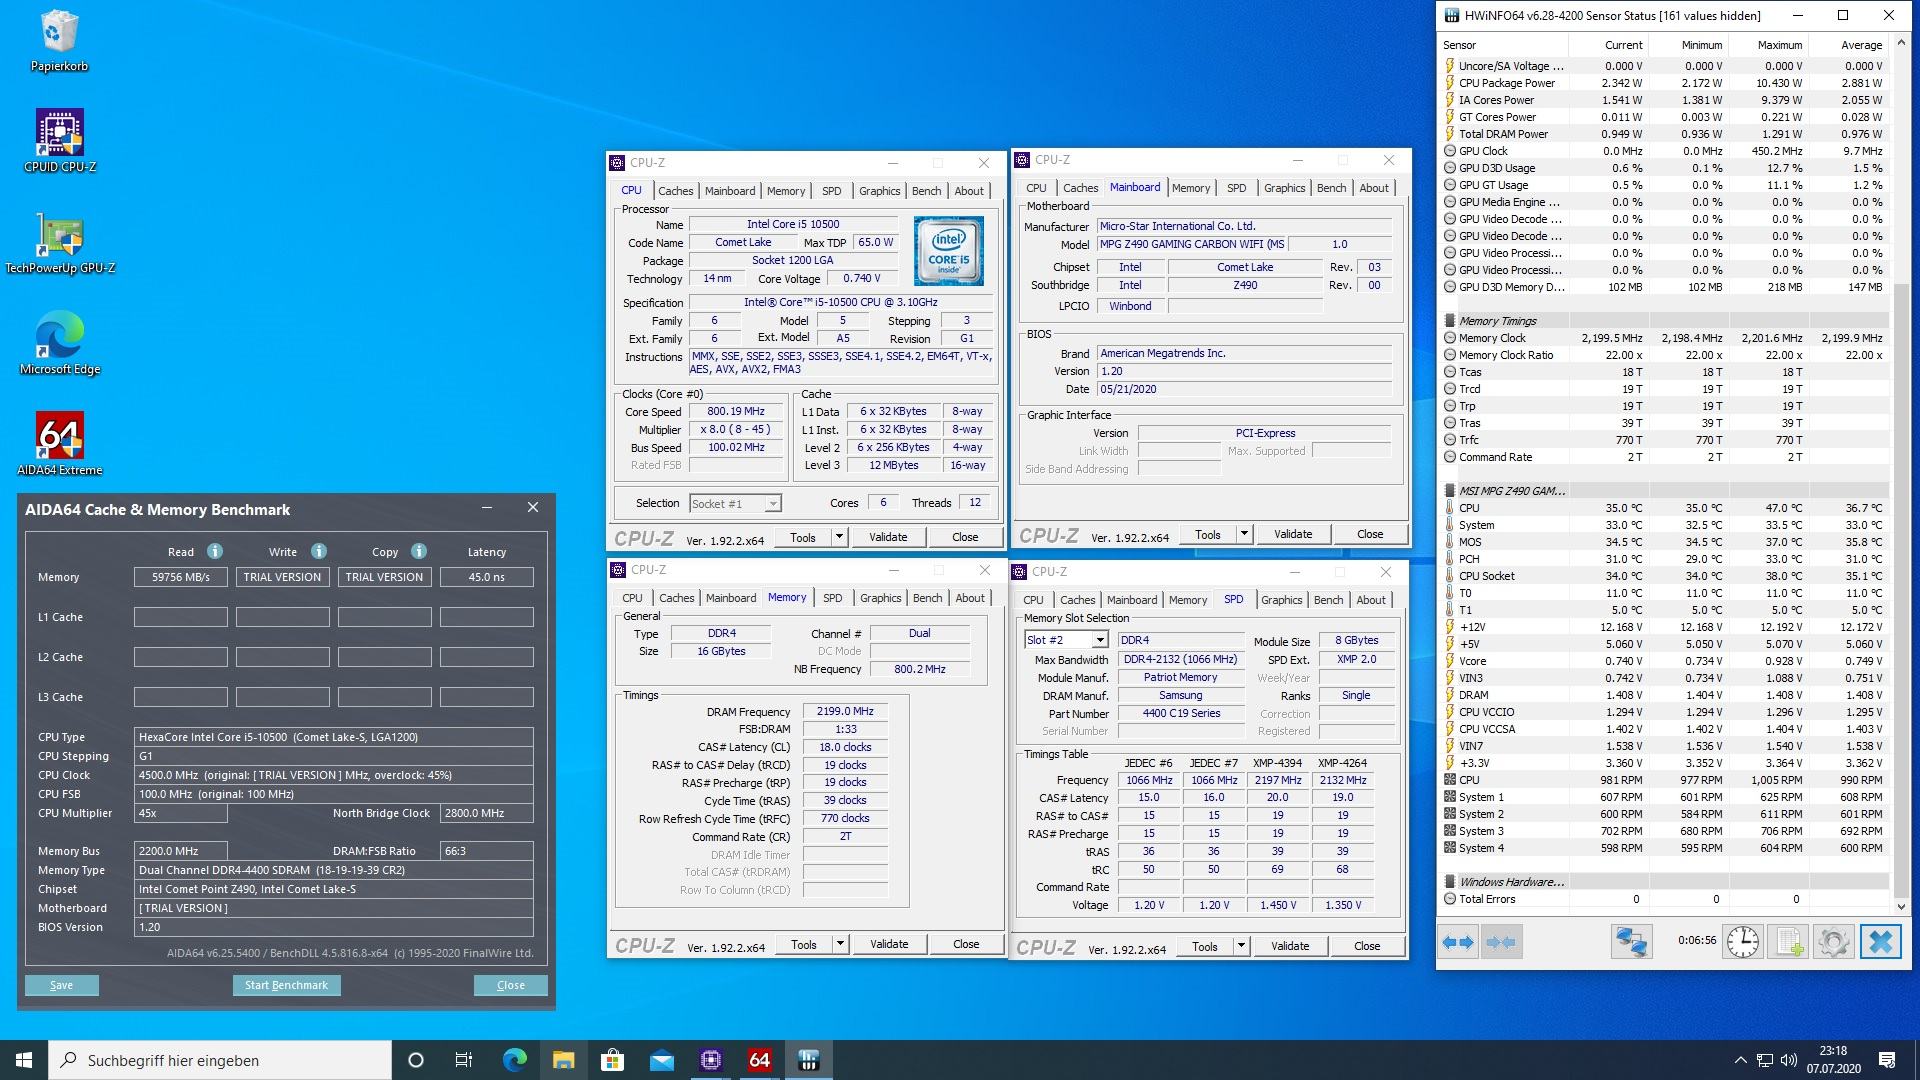This screenshot has height=1080, width=1920.
Task: Open Task View from the taskbar
Action: click(x=464, y=1060)
